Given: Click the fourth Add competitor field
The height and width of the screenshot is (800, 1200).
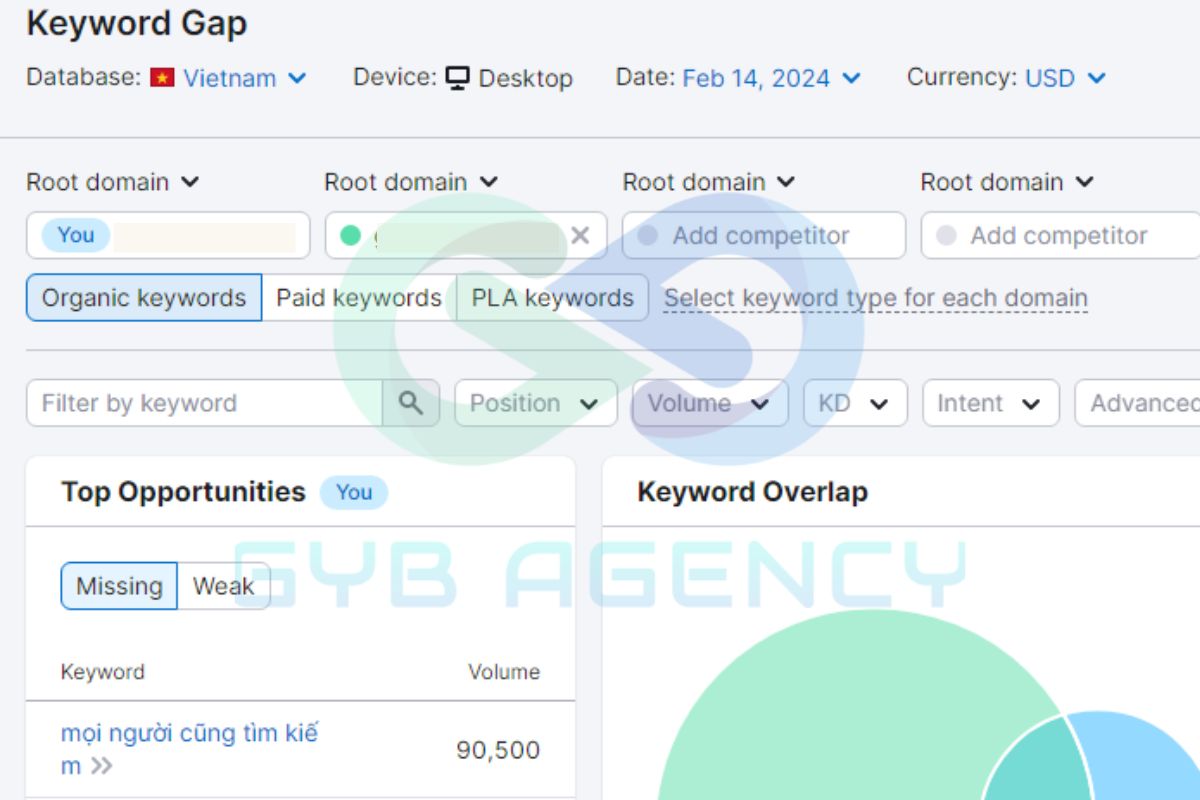Looking at the screenshot, I should pyautogui.click(x=1060, y=236).
